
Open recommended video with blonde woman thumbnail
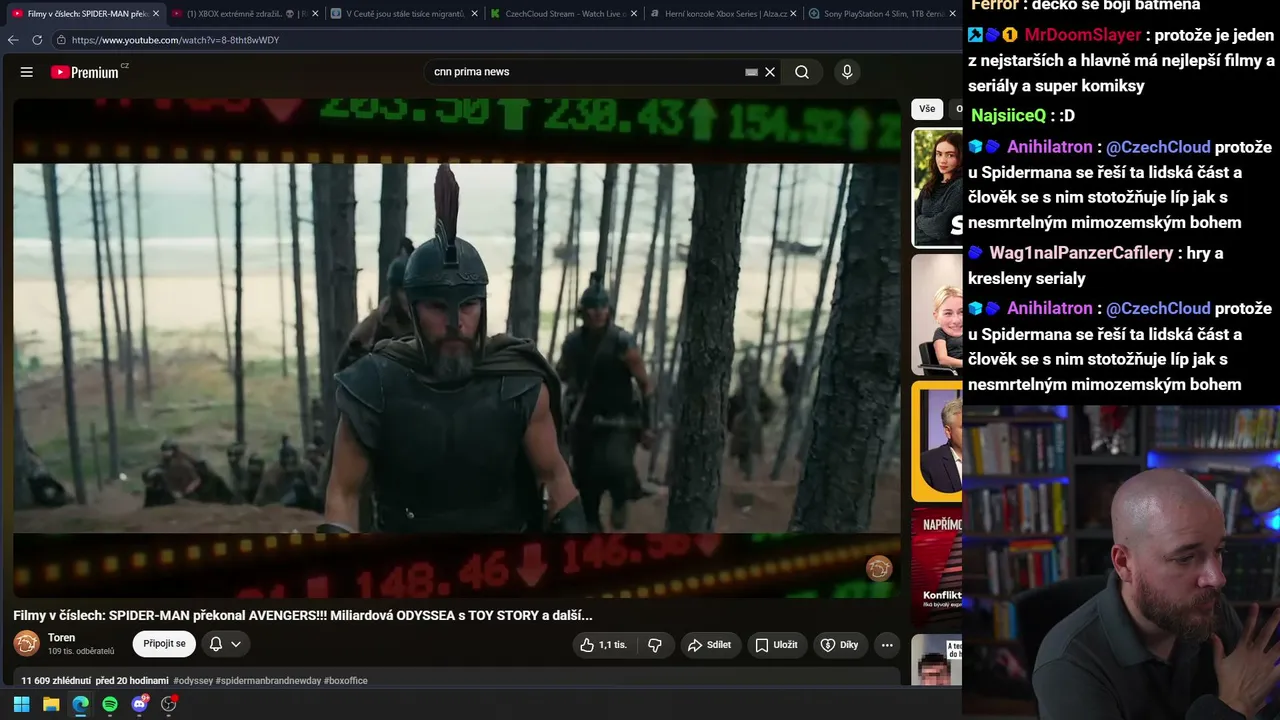tap(937, 314)
